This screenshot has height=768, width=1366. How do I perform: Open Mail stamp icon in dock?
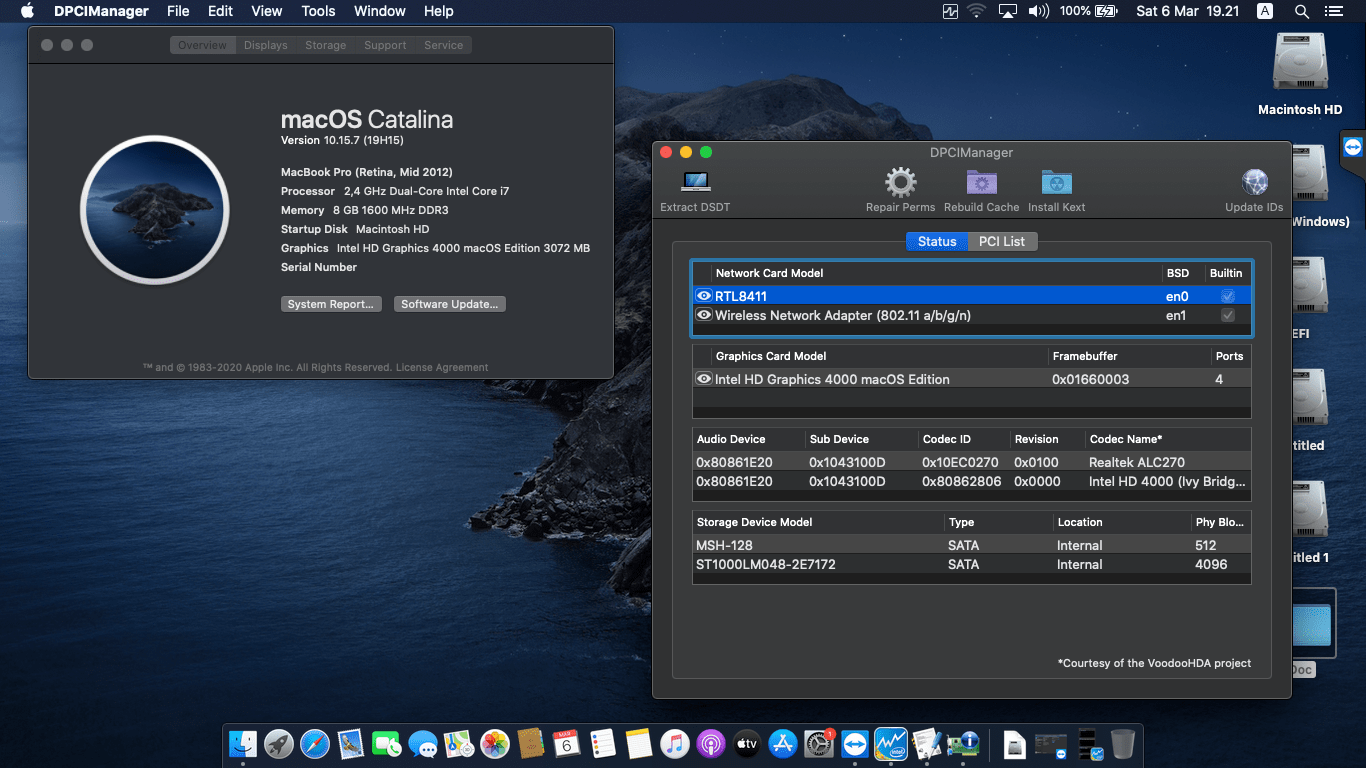350,743
